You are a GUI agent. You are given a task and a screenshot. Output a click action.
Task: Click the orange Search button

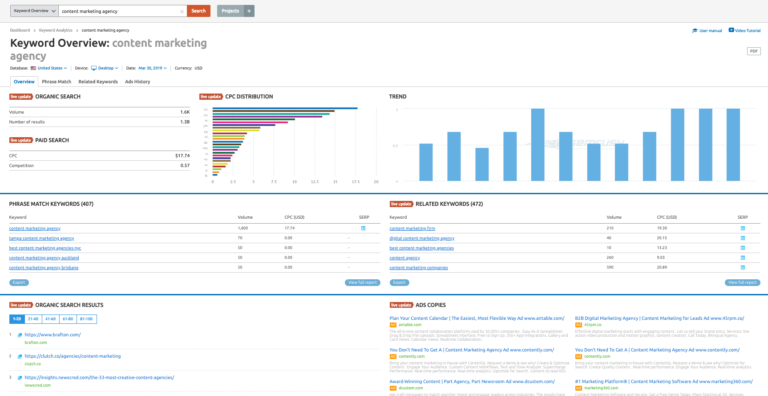(198, 11)
